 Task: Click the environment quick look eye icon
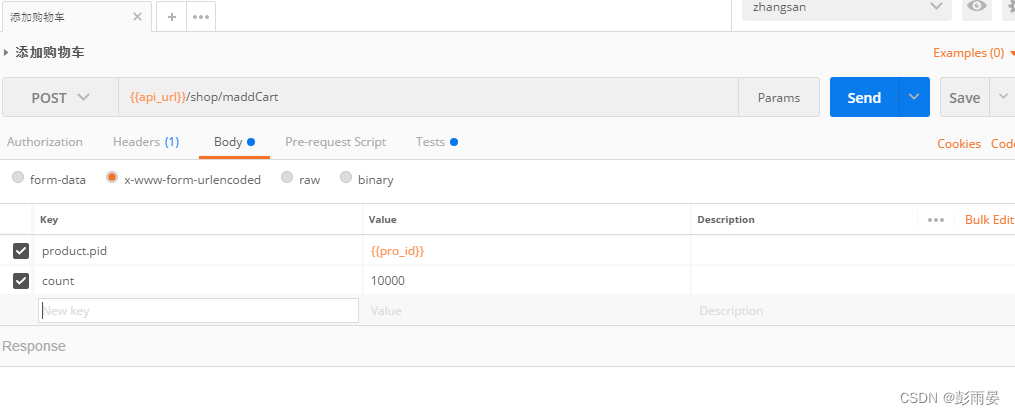tap(976, 7)
